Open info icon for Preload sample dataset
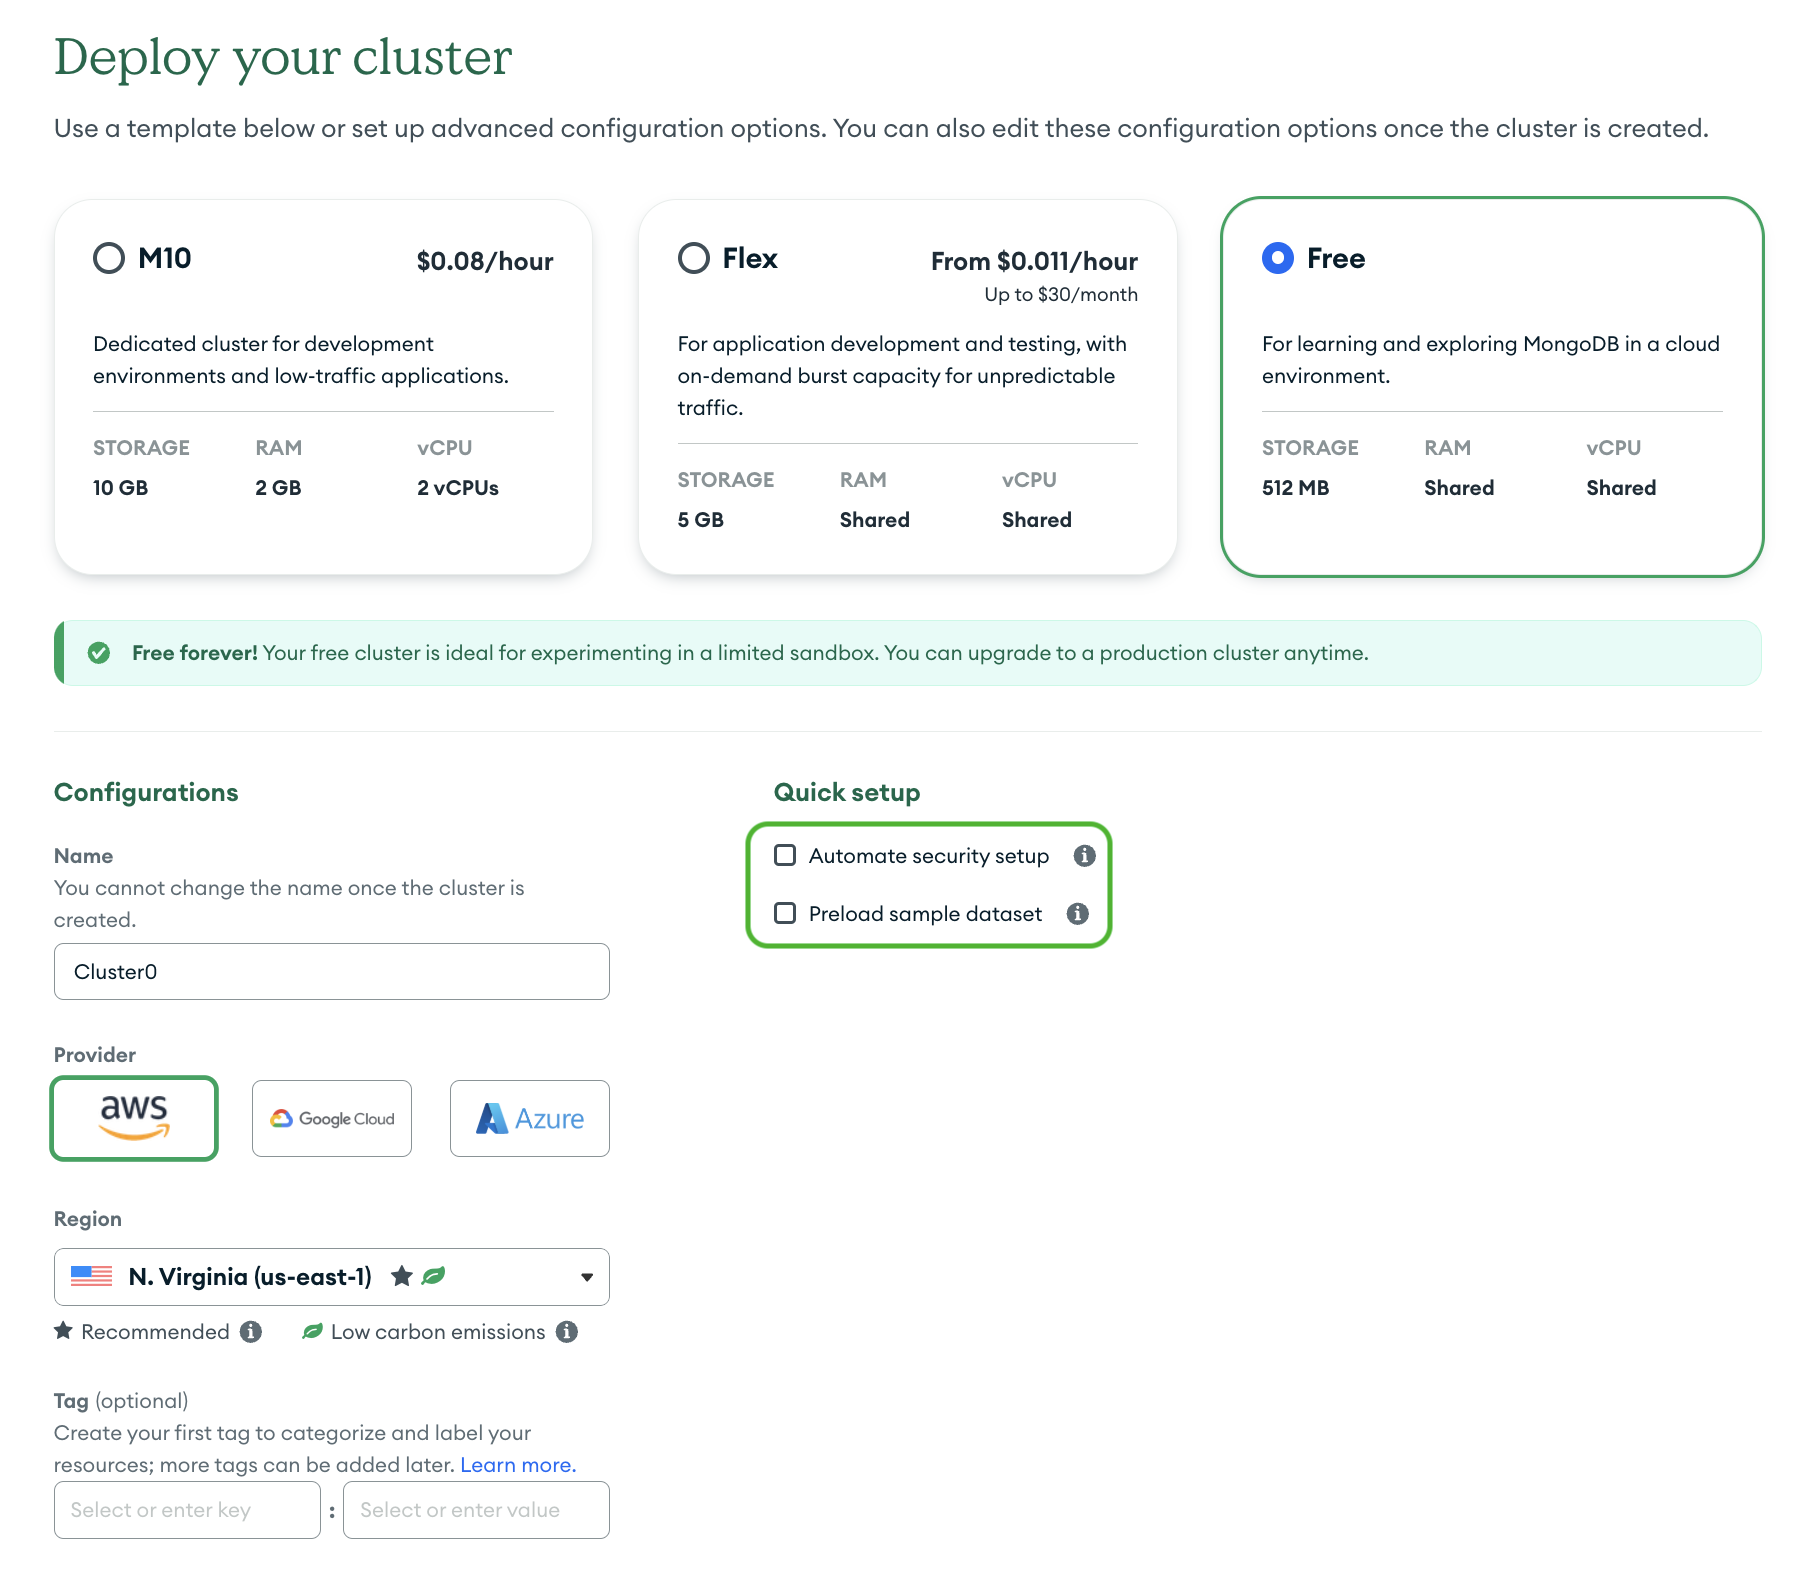Image resolution: width=1802 pixels, height=1574 pixels. pos(1077,913)
